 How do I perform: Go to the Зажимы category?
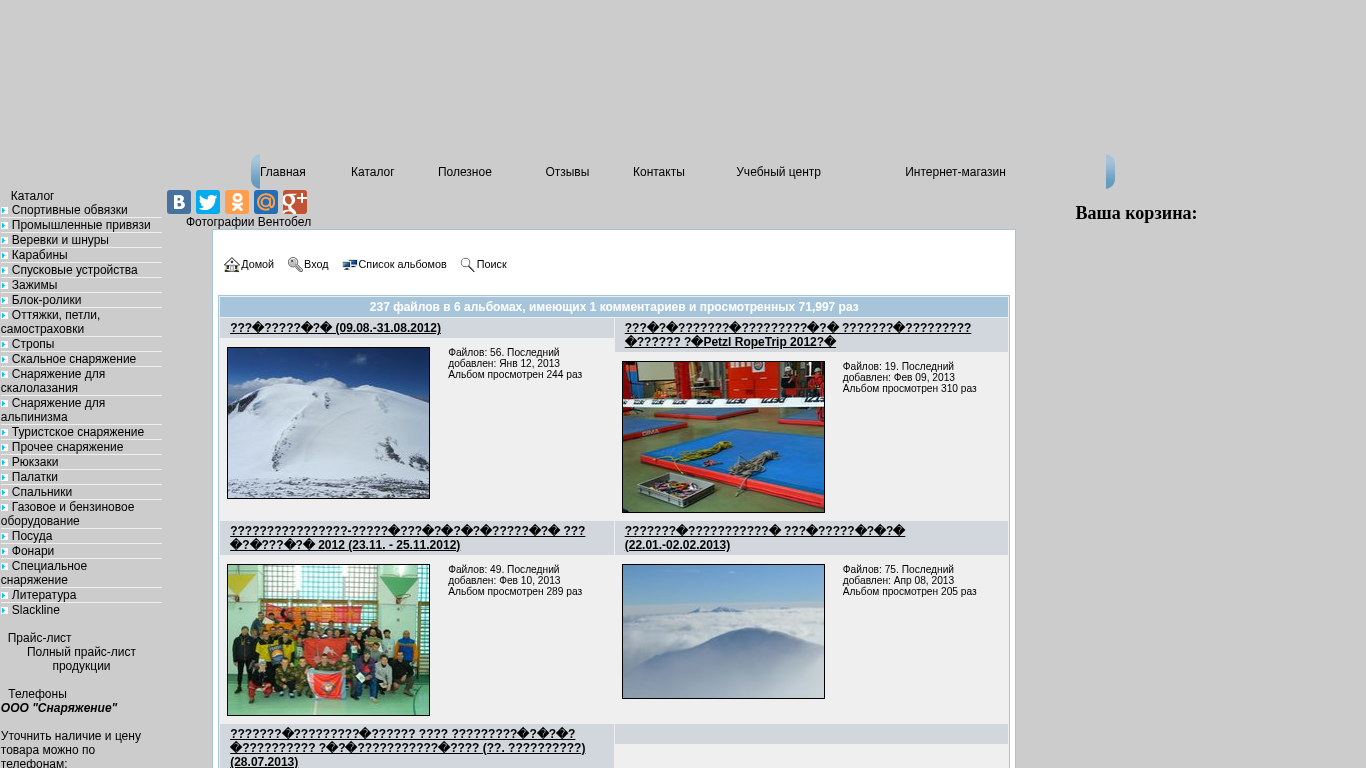(34, 285)
